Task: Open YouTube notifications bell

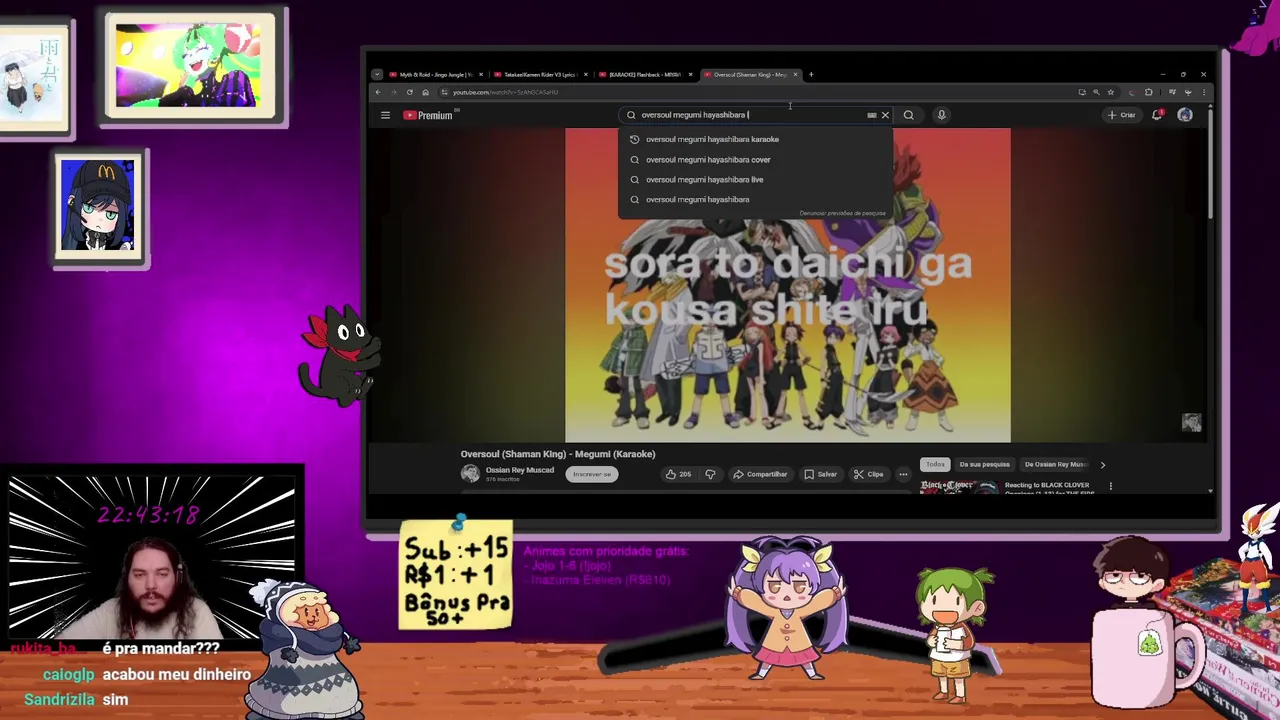Action: pos(1157,115)
